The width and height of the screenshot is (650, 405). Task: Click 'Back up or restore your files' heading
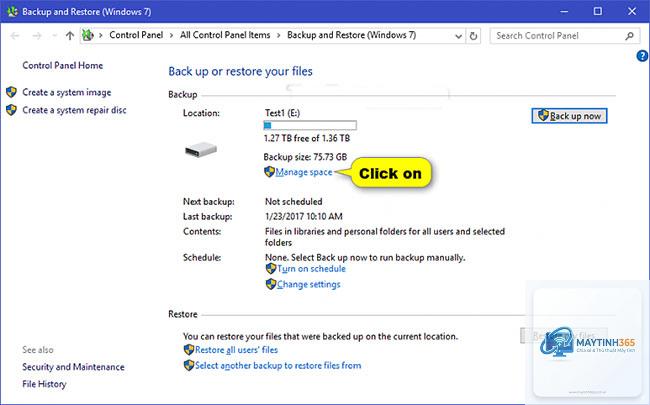click(x=240, y=71)
